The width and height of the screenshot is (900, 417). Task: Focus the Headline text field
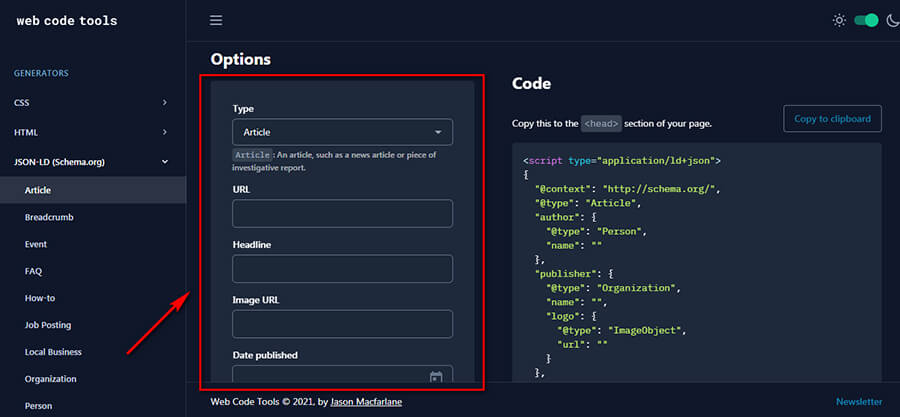(342, 269)
